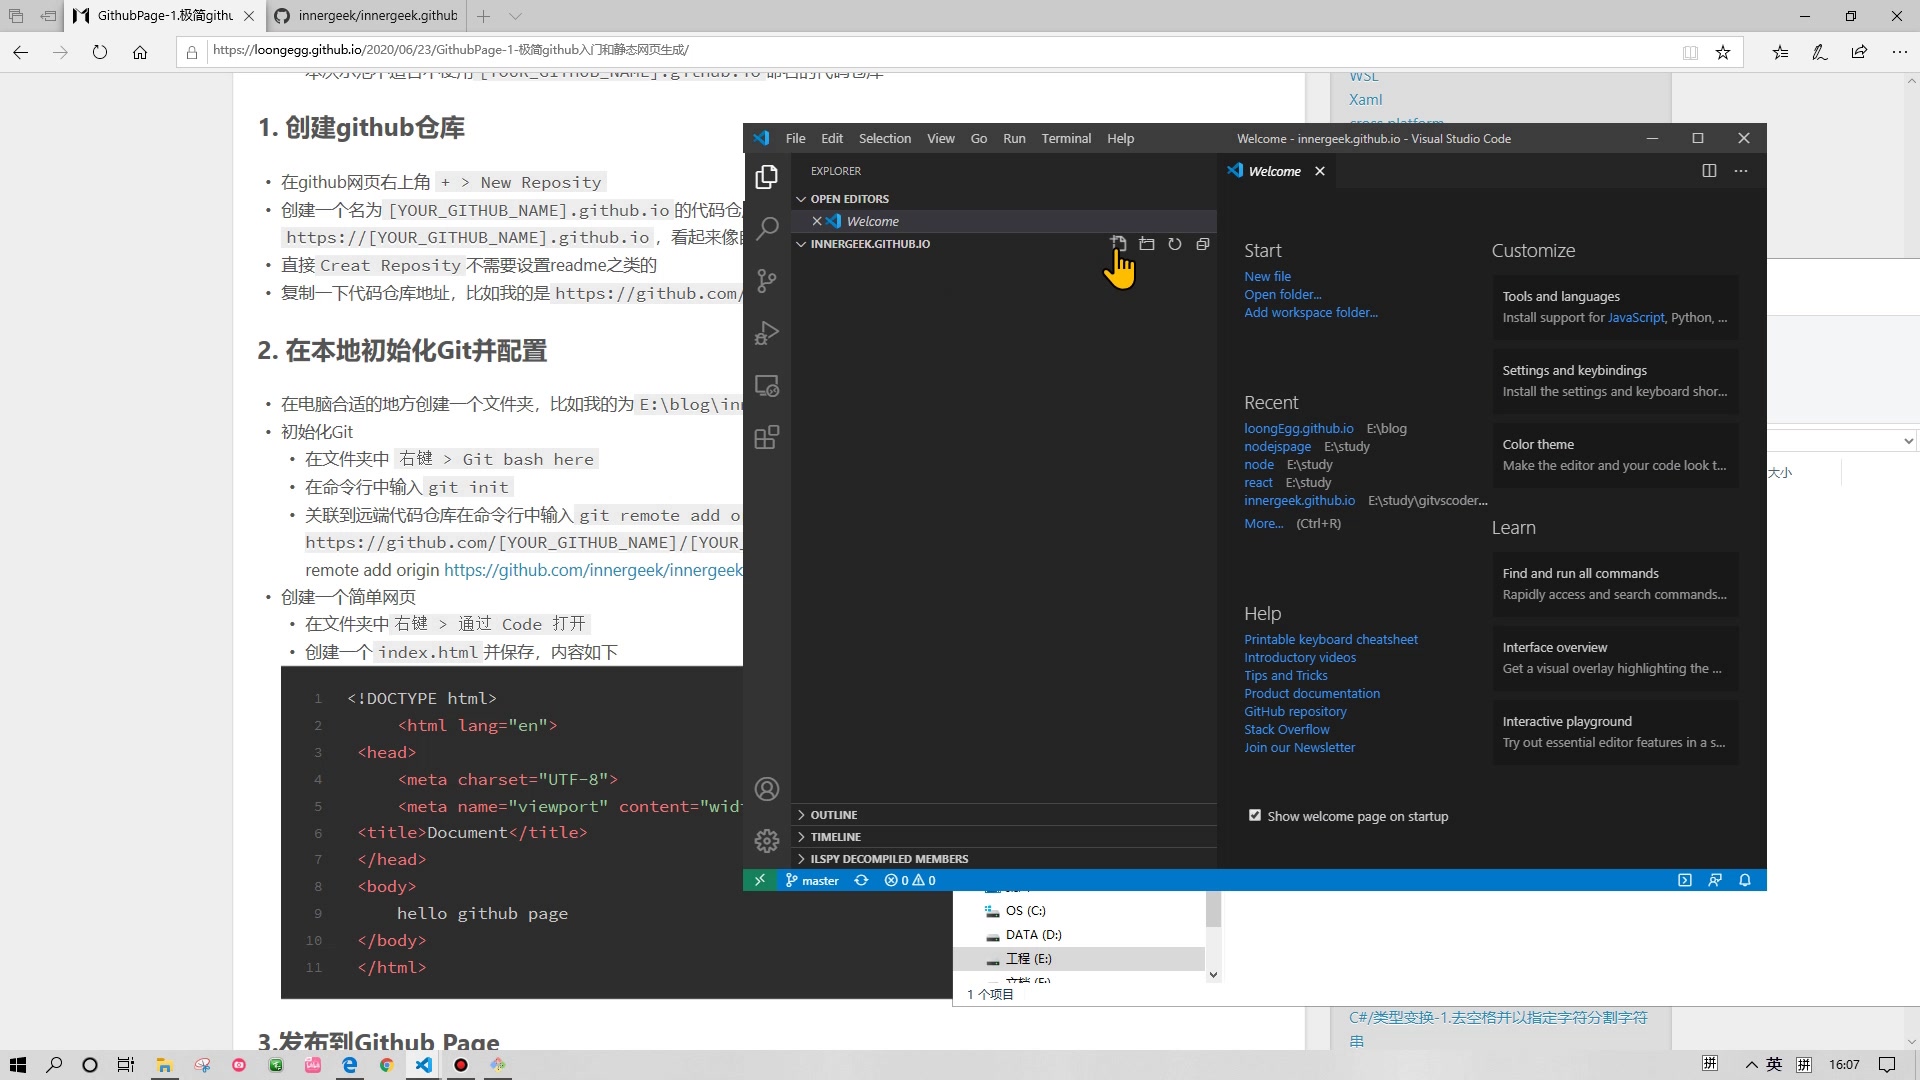Open the terminal icon in status bar
This screenshot has height=1080, width=1920.
[x=1685, y=880]
